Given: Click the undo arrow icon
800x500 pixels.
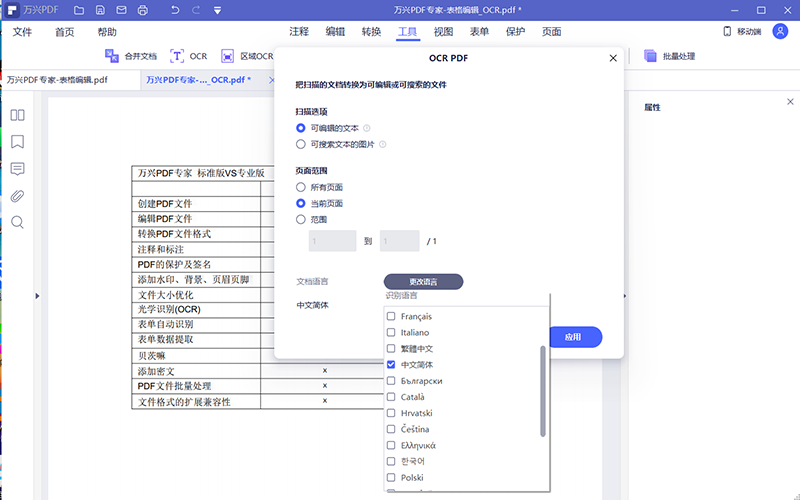Looking at the screenshot, I should point(175,10).
